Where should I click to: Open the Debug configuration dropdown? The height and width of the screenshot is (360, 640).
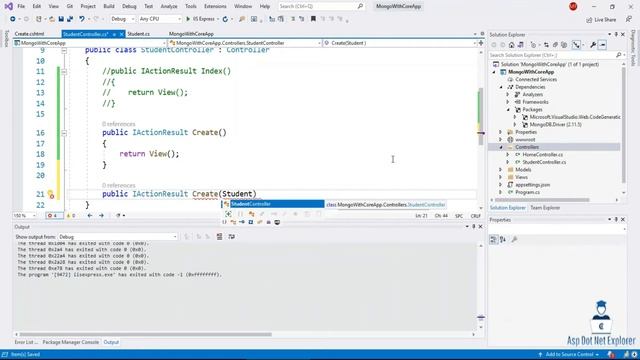[122, 19]
